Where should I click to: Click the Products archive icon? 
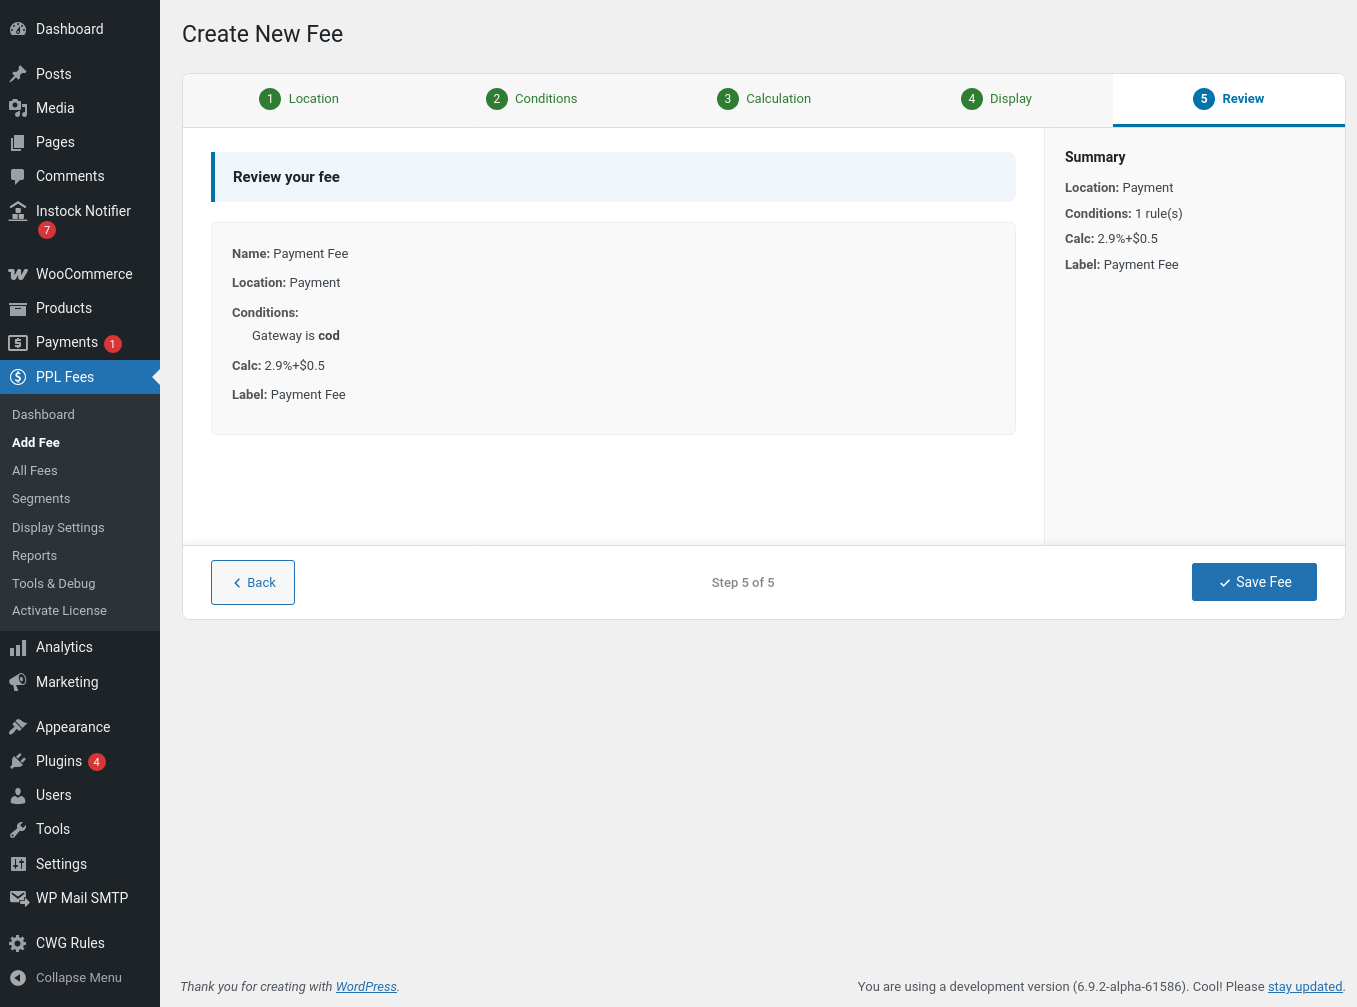point(18,308)
